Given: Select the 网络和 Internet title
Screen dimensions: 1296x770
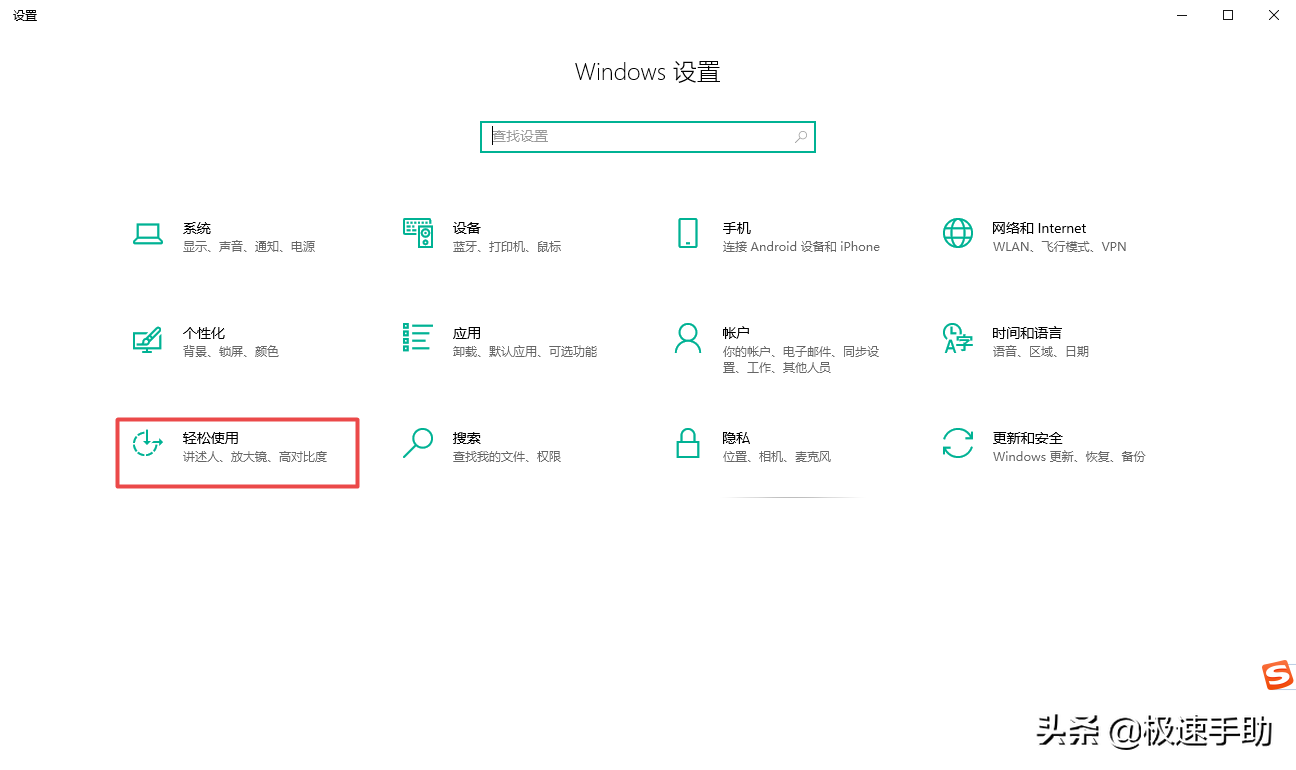Looking at the screenshot, I should click(x=1039, y=228).
